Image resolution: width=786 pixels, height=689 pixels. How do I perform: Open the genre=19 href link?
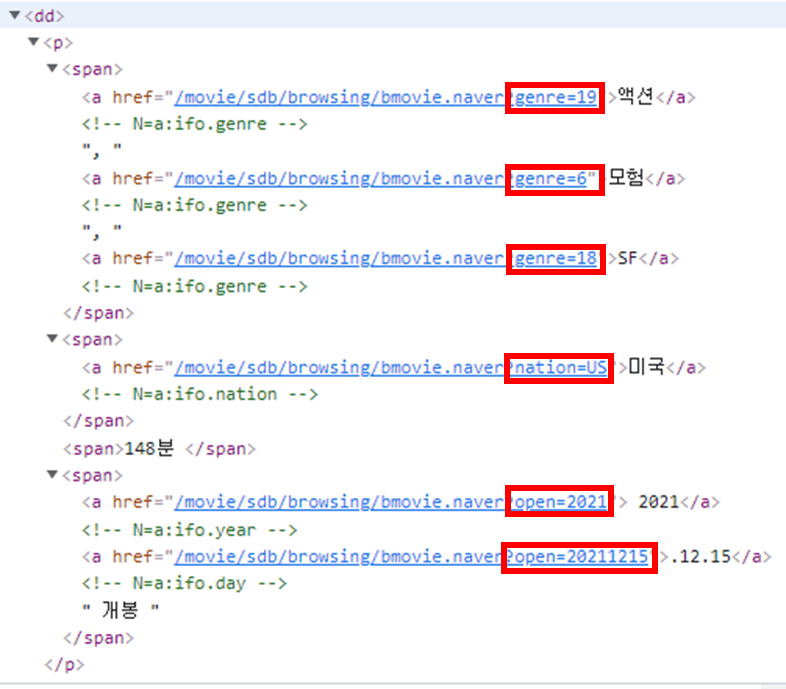click(386, 97)
